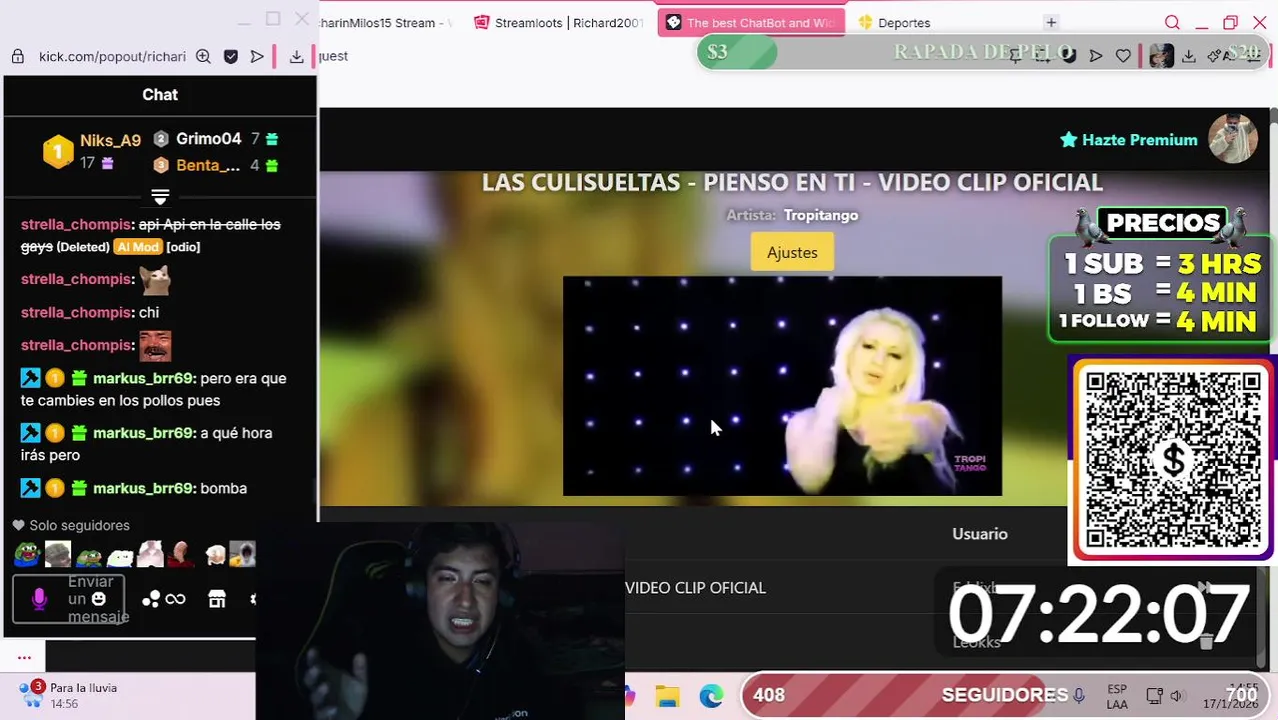Screen dimensions: 1278x720
Task: Open downloads icon in popout chat window
Action: pyautogui.click(x=296, y=56)
